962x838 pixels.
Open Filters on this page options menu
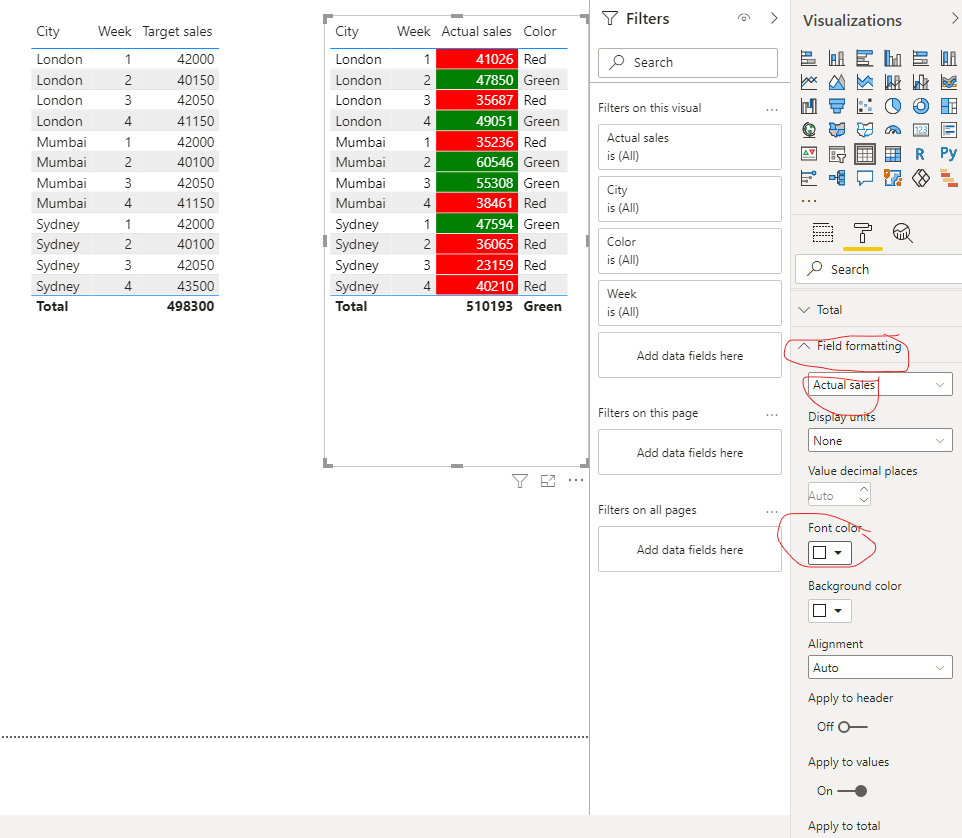click(772, 415)
